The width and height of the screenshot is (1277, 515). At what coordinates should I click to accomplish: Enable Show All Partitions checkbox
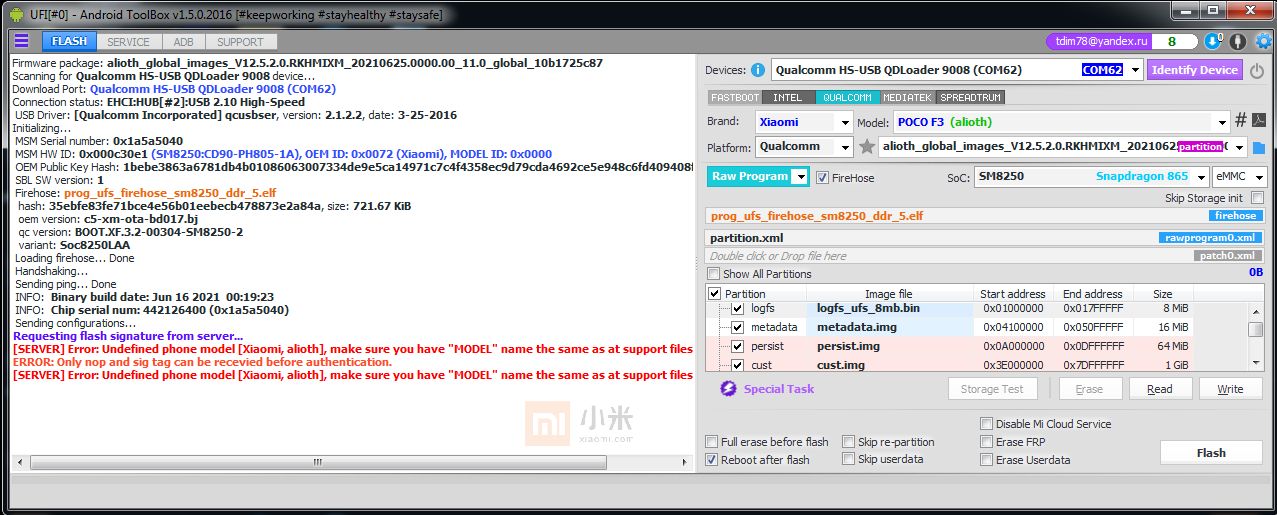coord(713,274)
